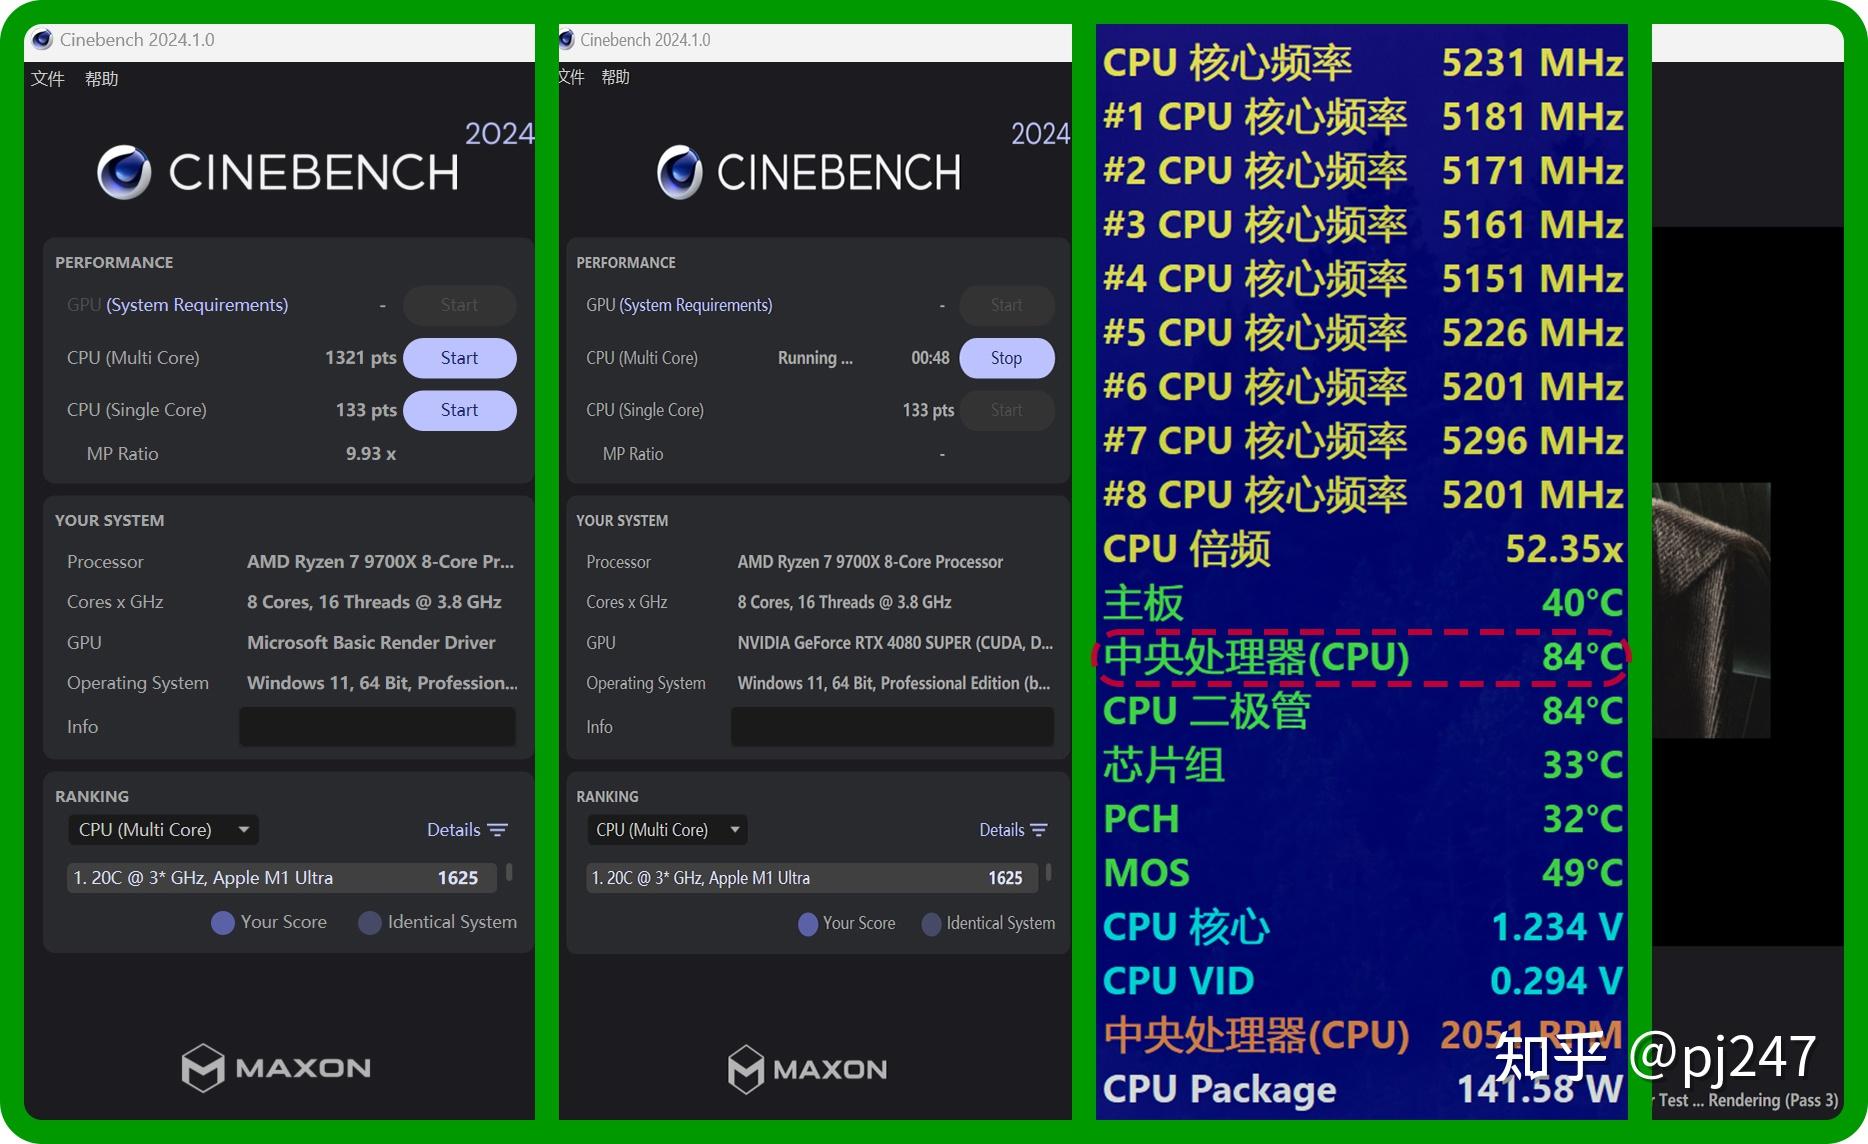Click Maxon logo in middle window
The image size is (1868, 1144).
tap(807, 1069)
